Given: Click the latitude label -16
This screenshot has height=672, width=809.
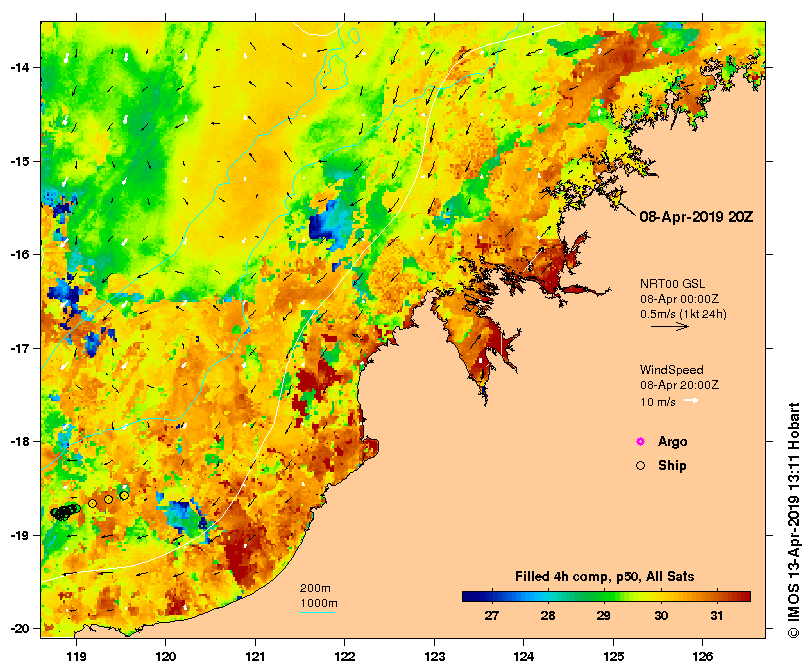Looking at the screenshot, I should [x=20, y=254].
